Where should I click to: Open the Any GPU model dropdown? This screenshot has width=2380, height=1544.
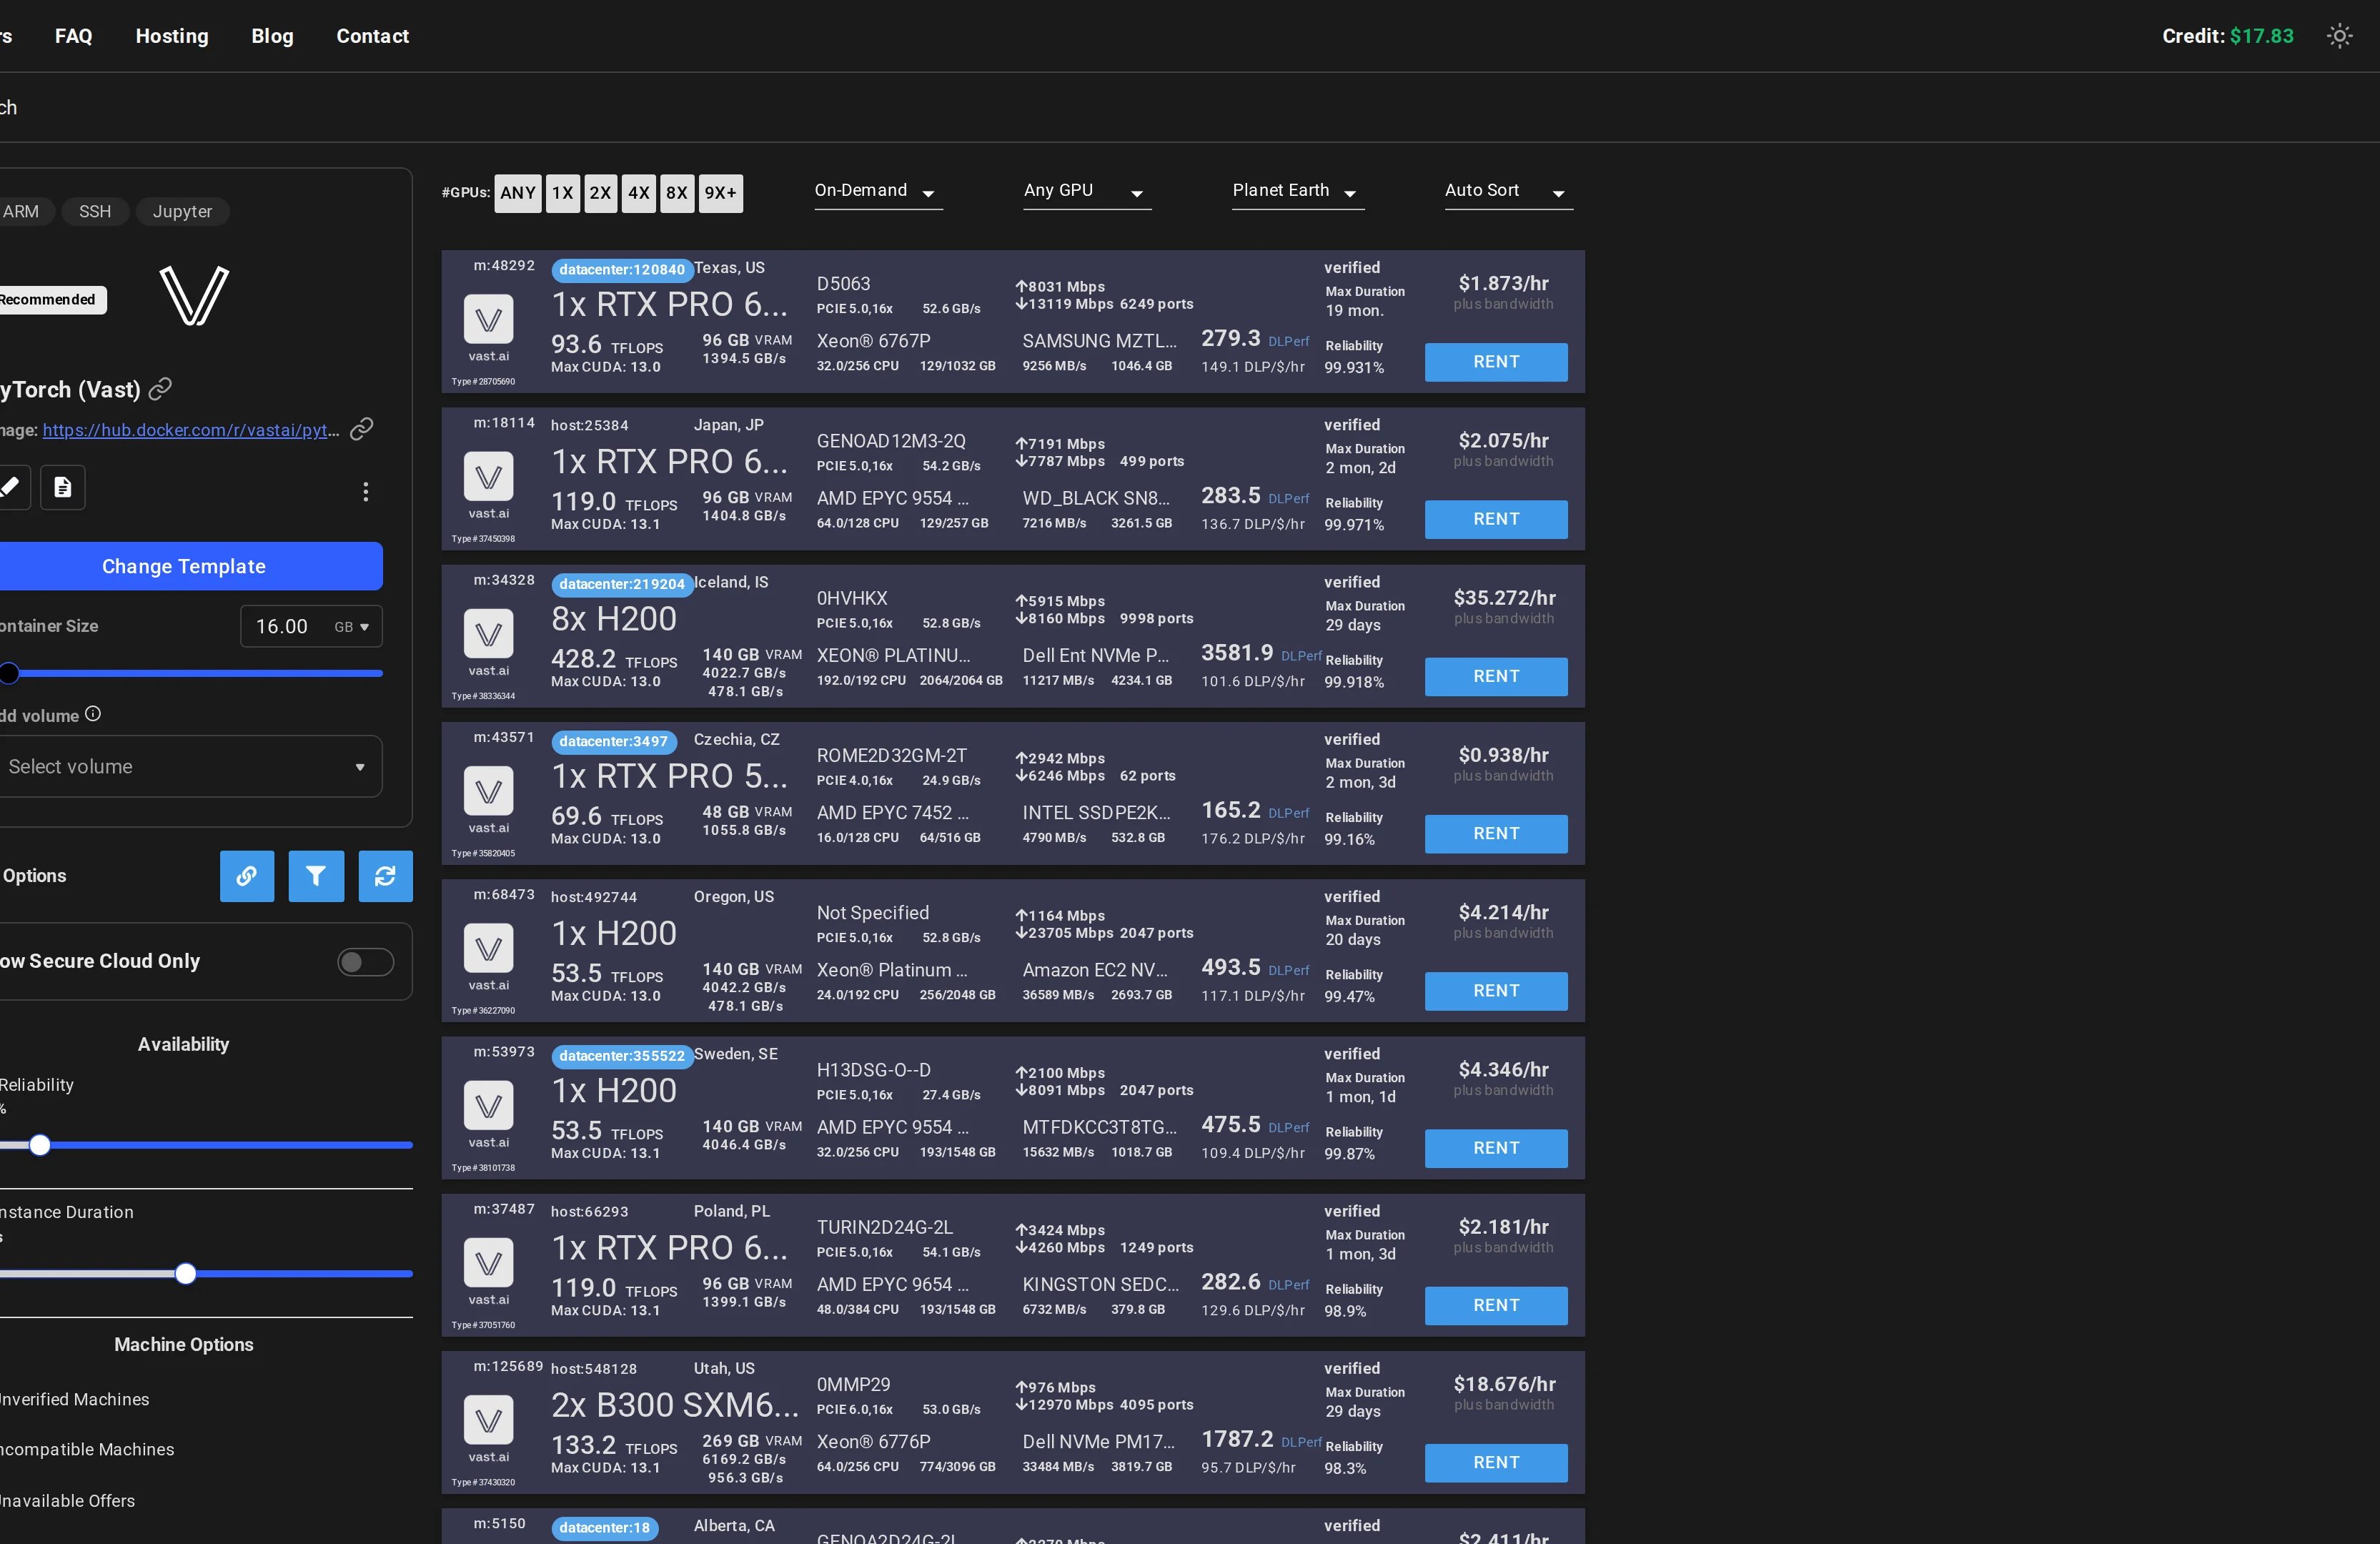[x=1087, y=191]
